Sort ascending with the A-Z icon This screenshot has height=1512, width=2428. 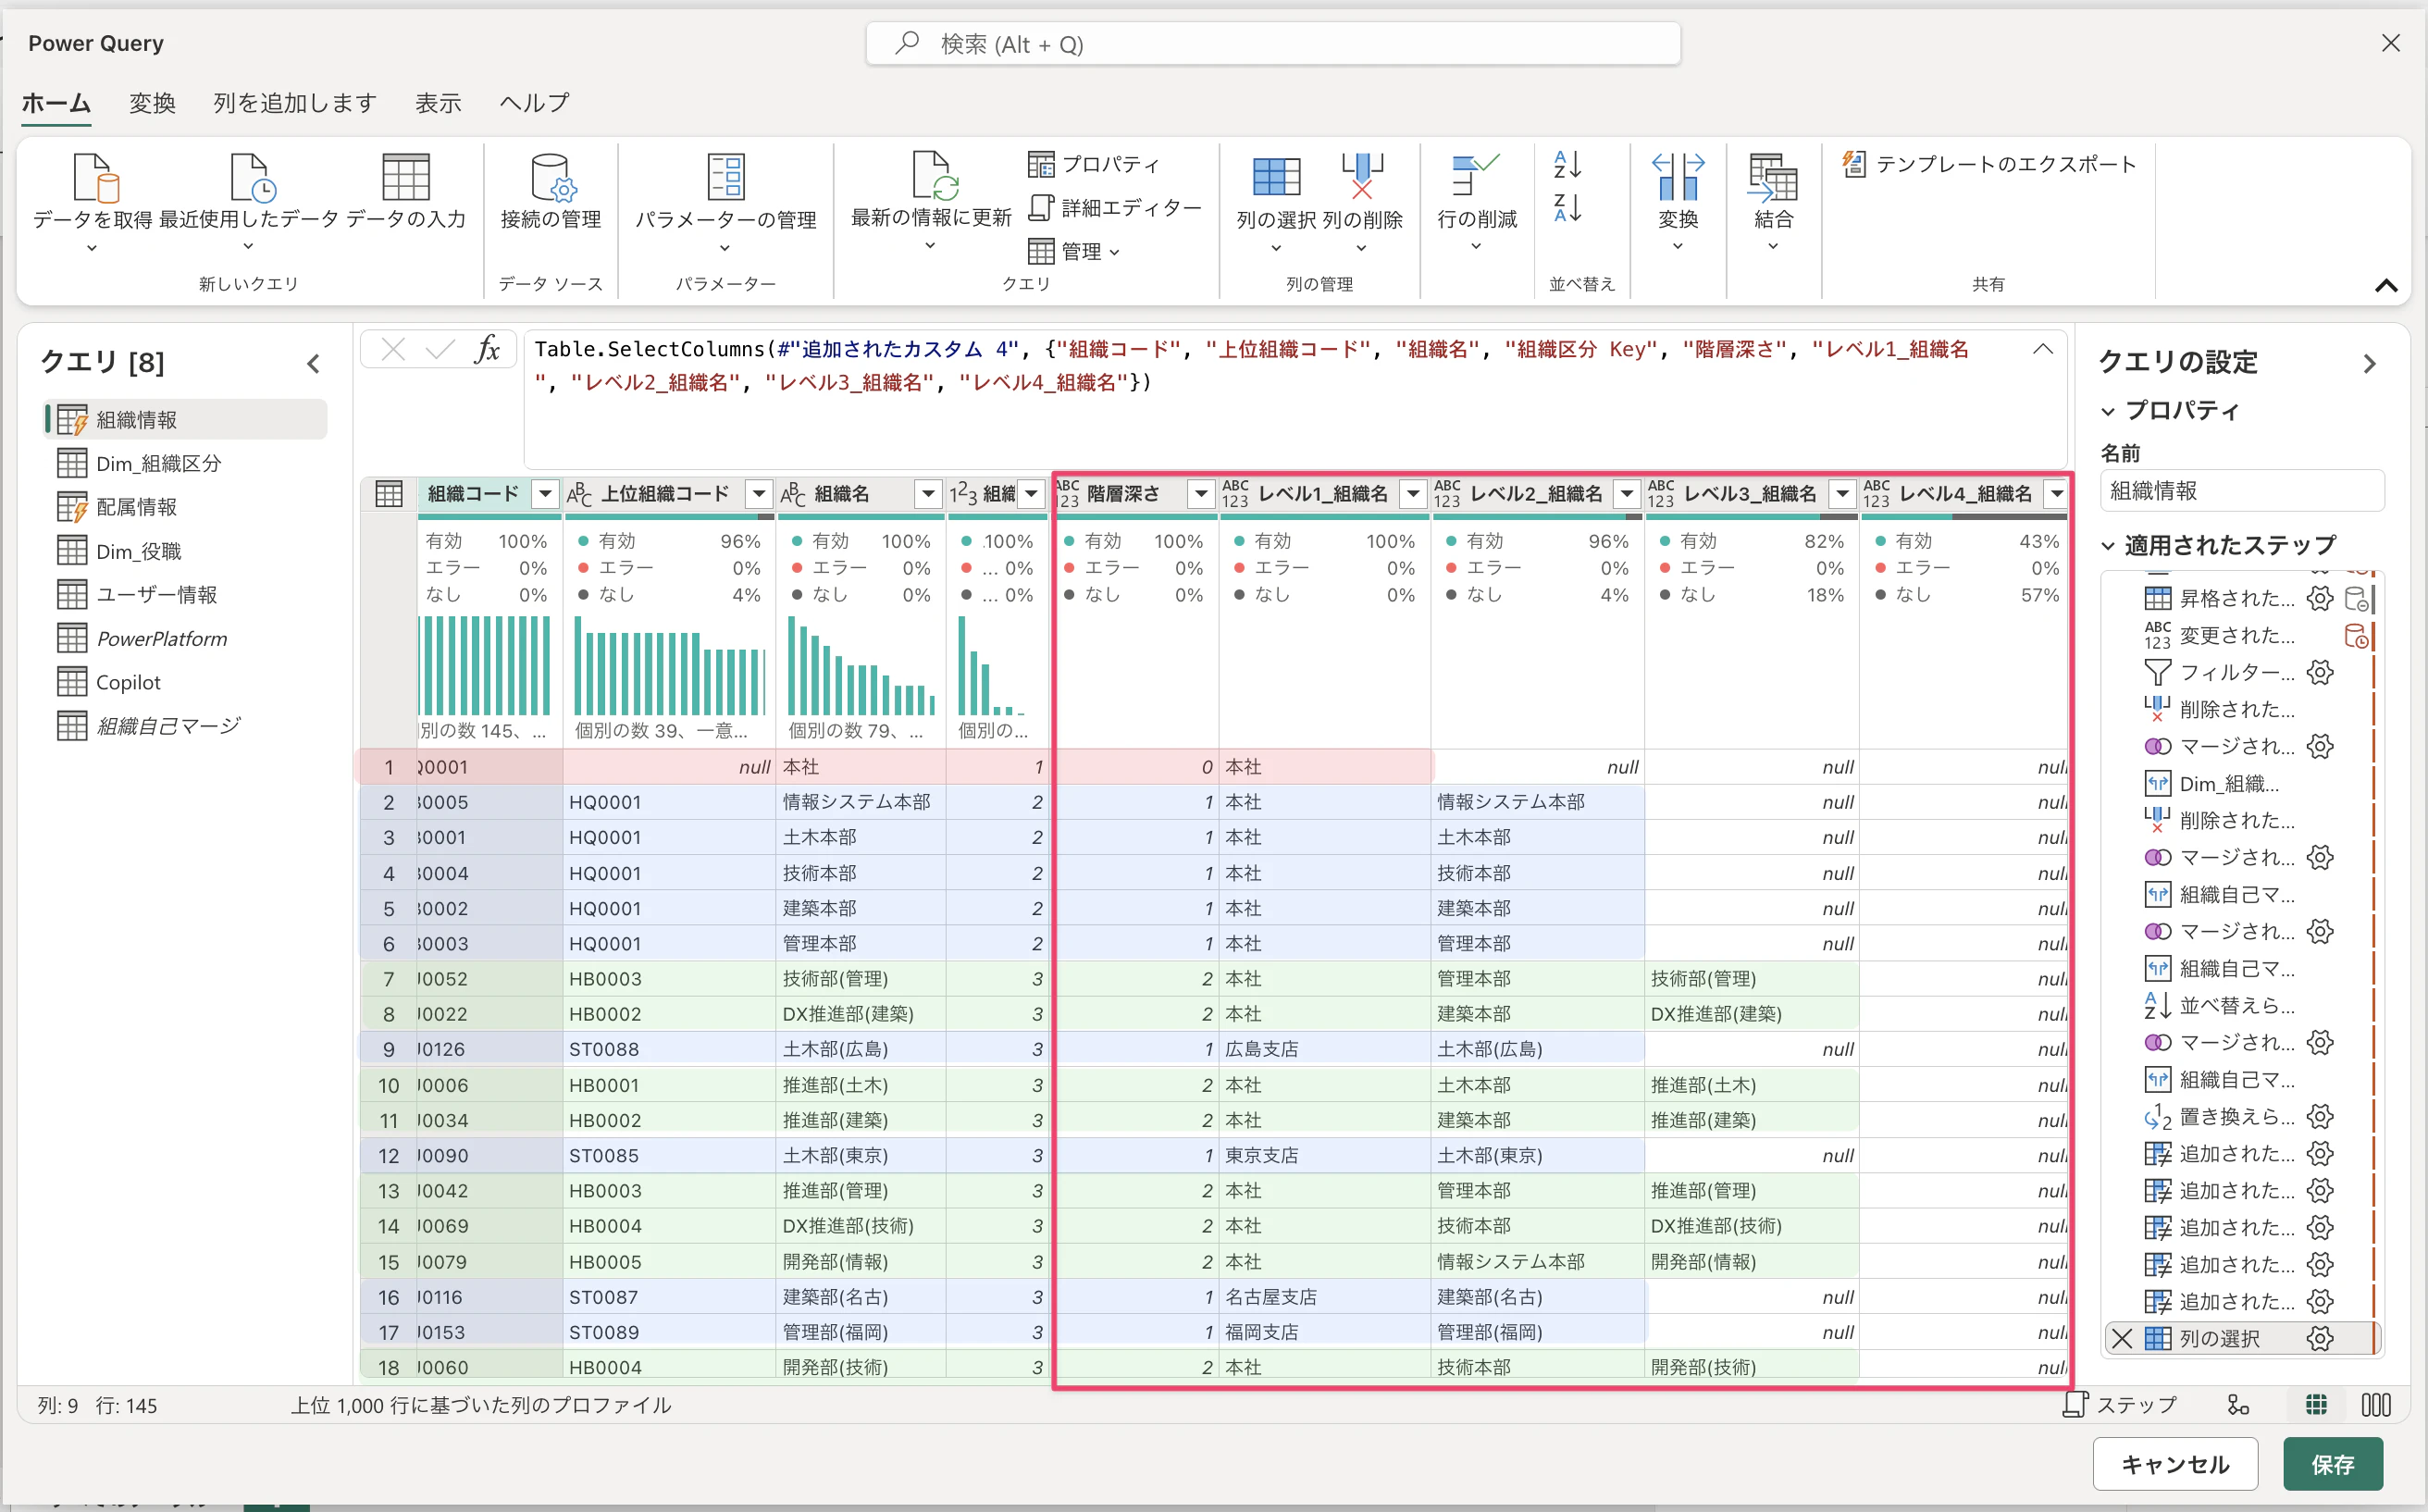tap(1567, 164)
